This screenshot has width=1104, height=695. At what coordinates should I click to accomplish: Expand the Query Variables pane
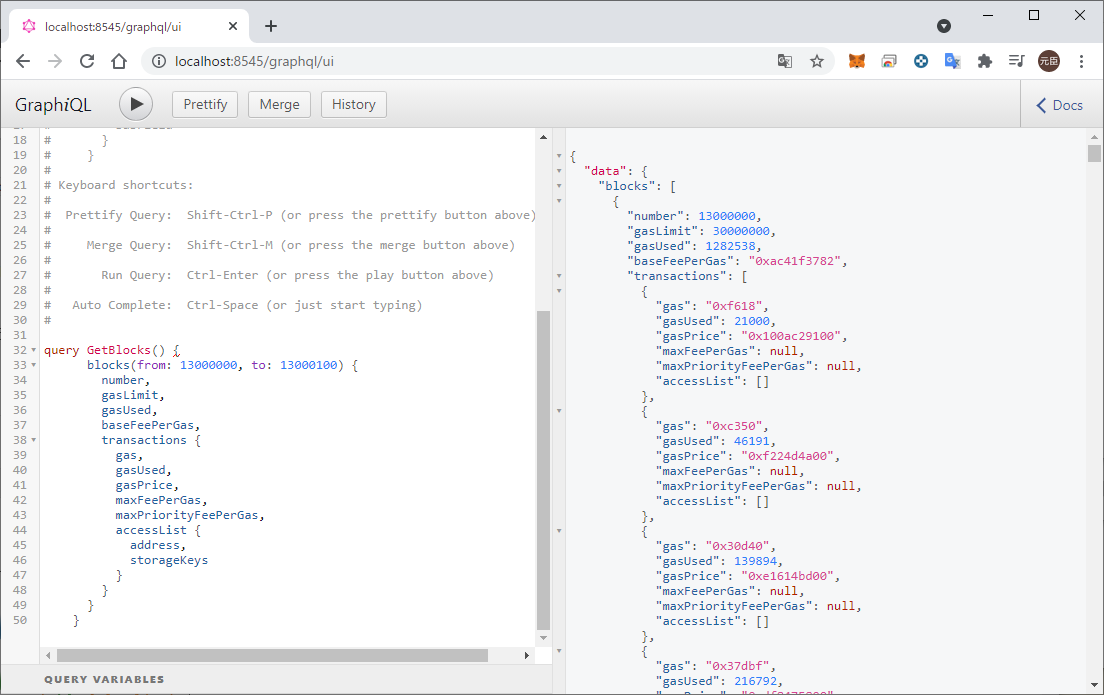[x=104, y=680]
